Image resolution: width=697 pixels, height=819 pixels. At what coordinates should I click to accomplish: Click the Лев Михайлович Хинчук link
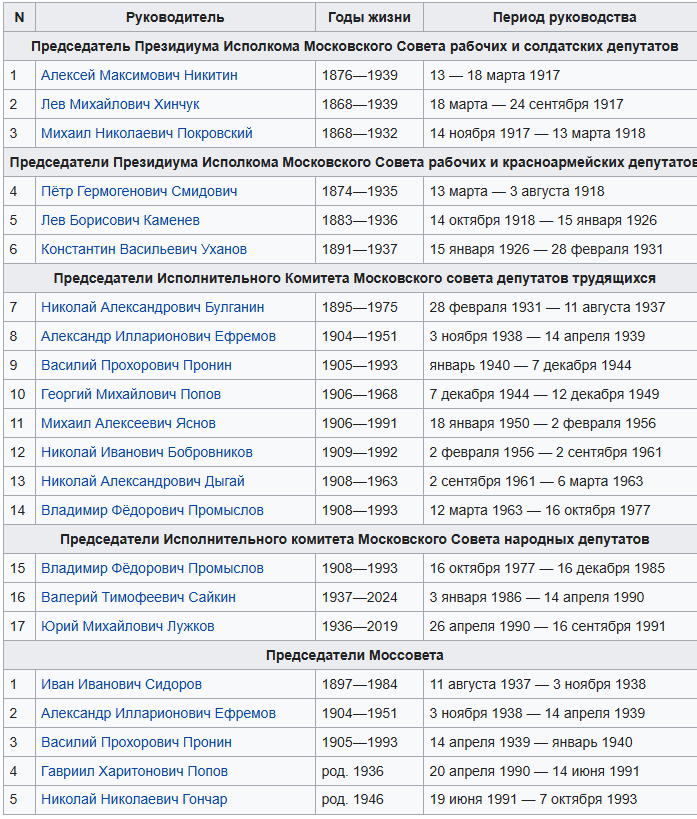120,104
